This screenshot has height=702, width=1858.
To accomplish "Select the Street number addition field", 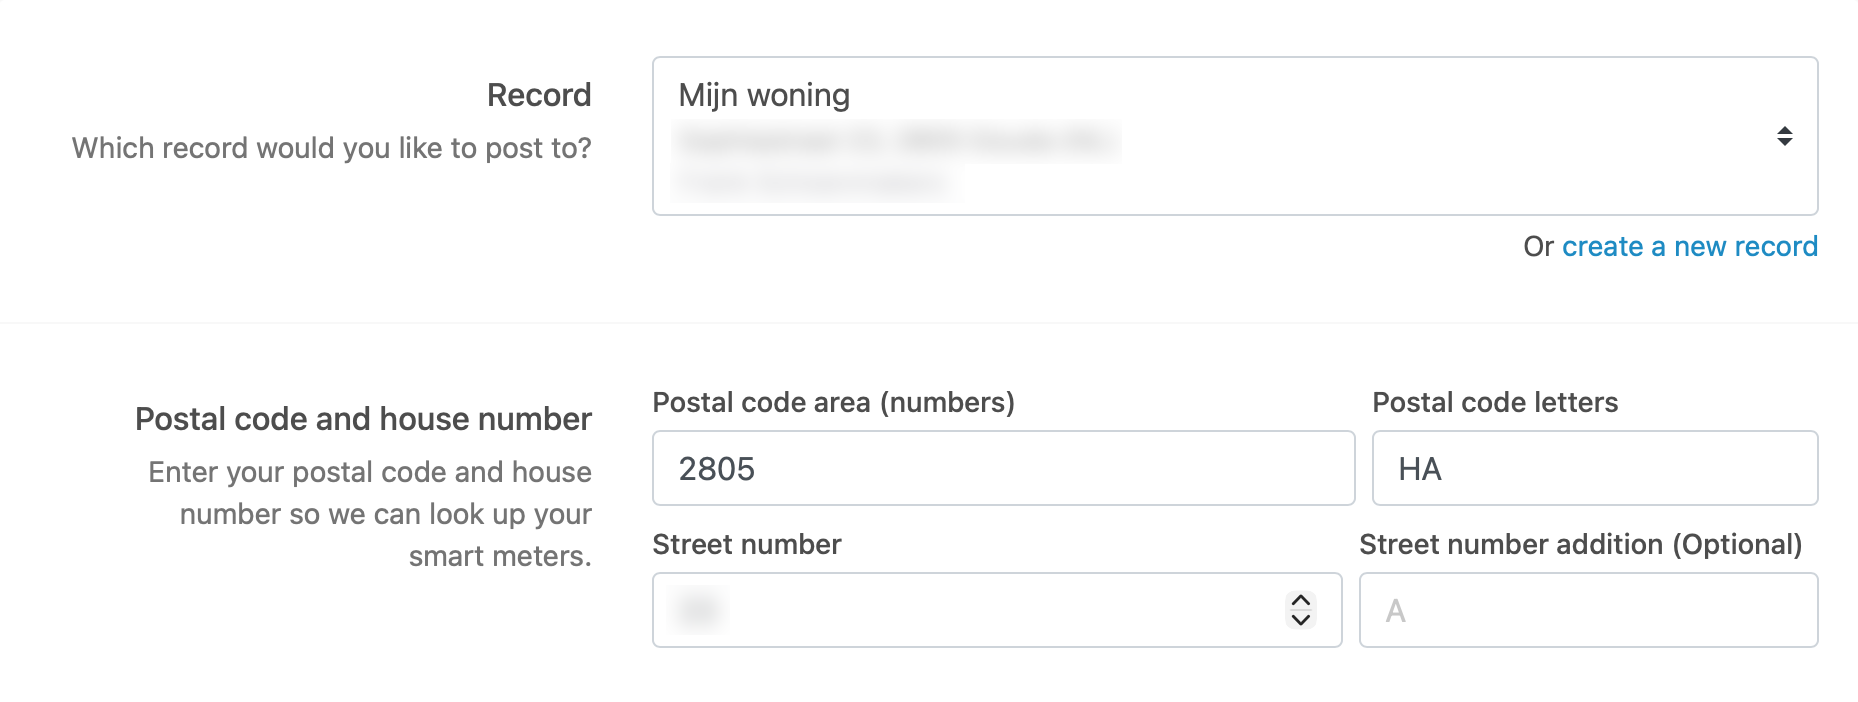I will coord(1588,610).
